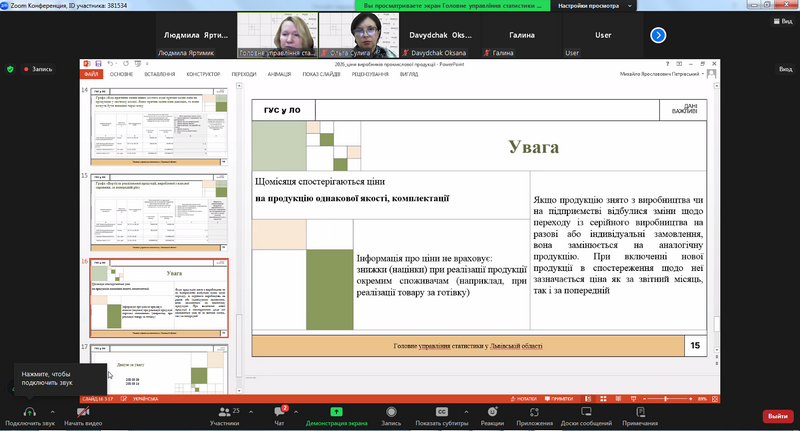This screenshot has height=431, width=800.
Task: Open the ФАЙЛ tab in PowerPoint
Action: click(x=91, y=74)
